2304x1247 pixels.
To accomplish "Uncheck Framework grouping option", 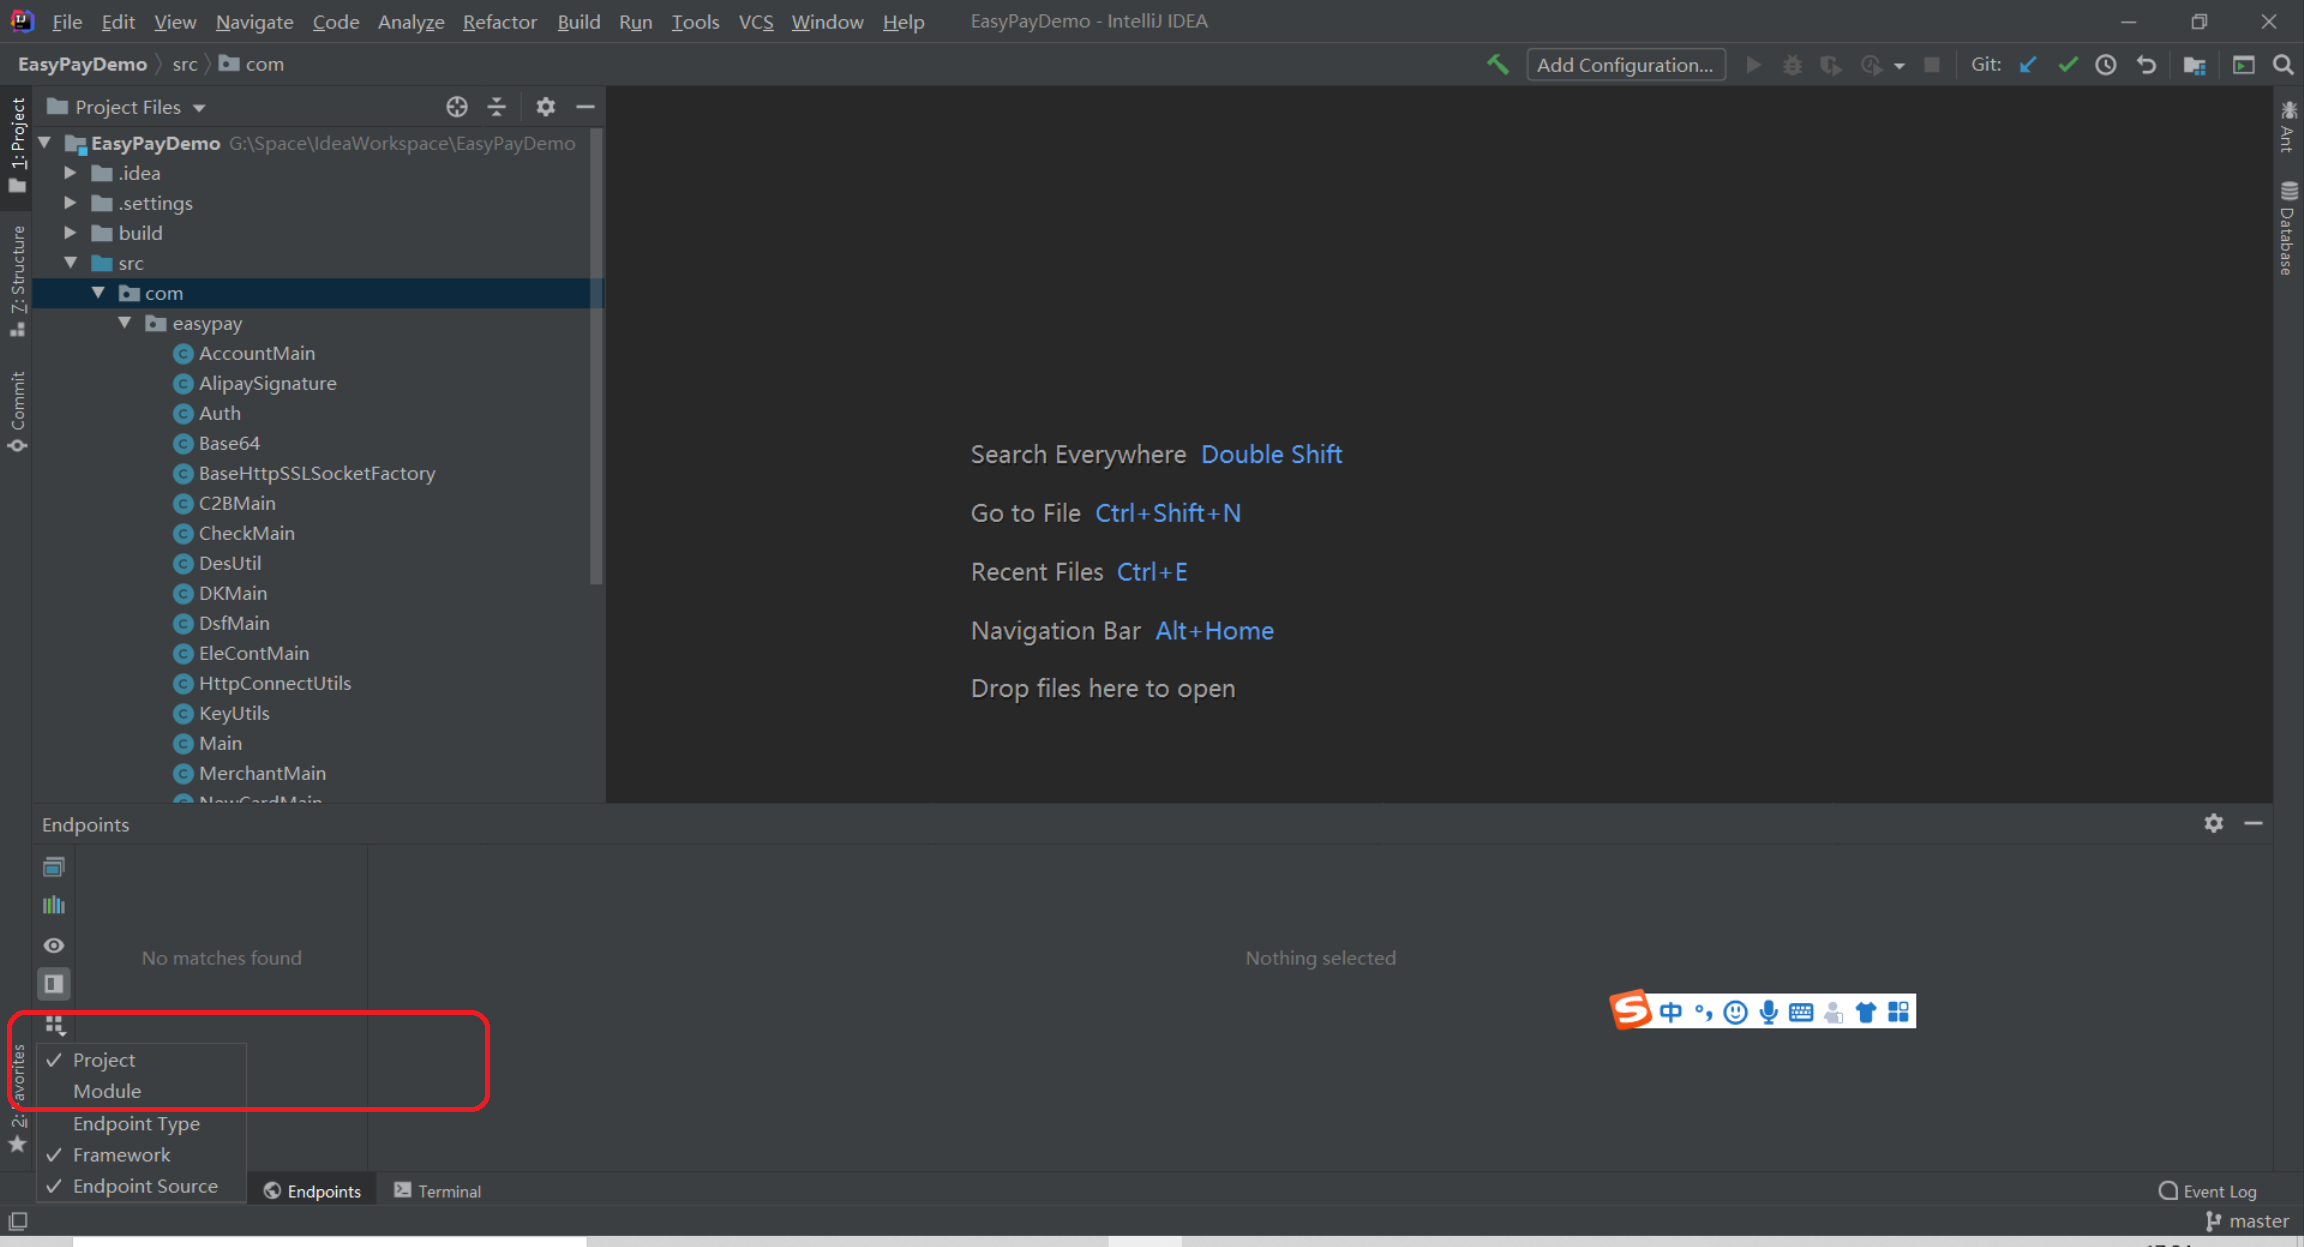I will pos(121,1155).
